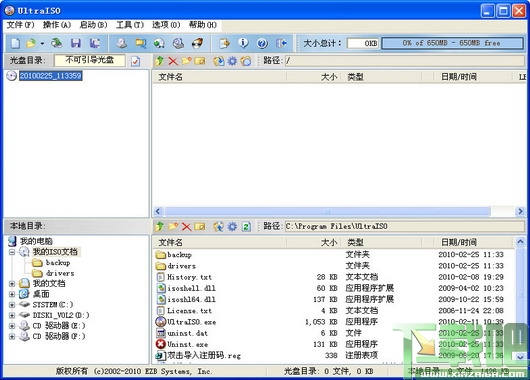
Task: Click the blue Info (i) toolbar icon
Action: pos(243,43)
